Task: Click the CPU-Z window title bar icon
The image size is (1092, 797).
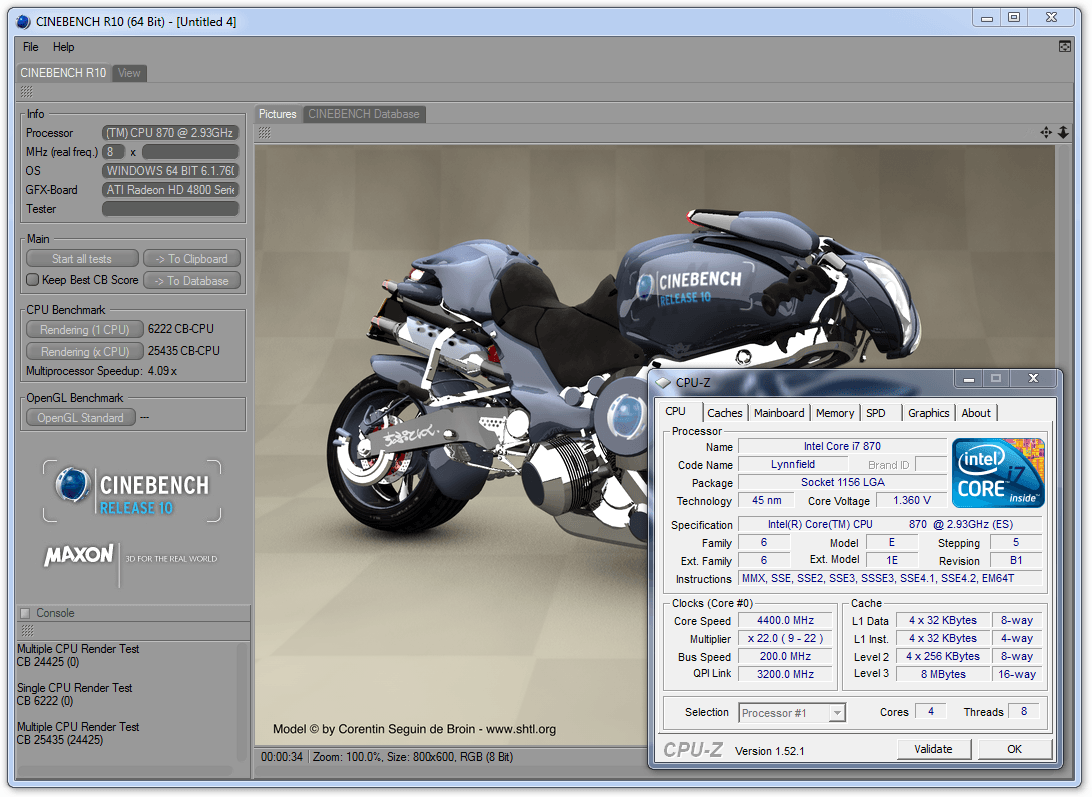Action: [x=663, y=382]
